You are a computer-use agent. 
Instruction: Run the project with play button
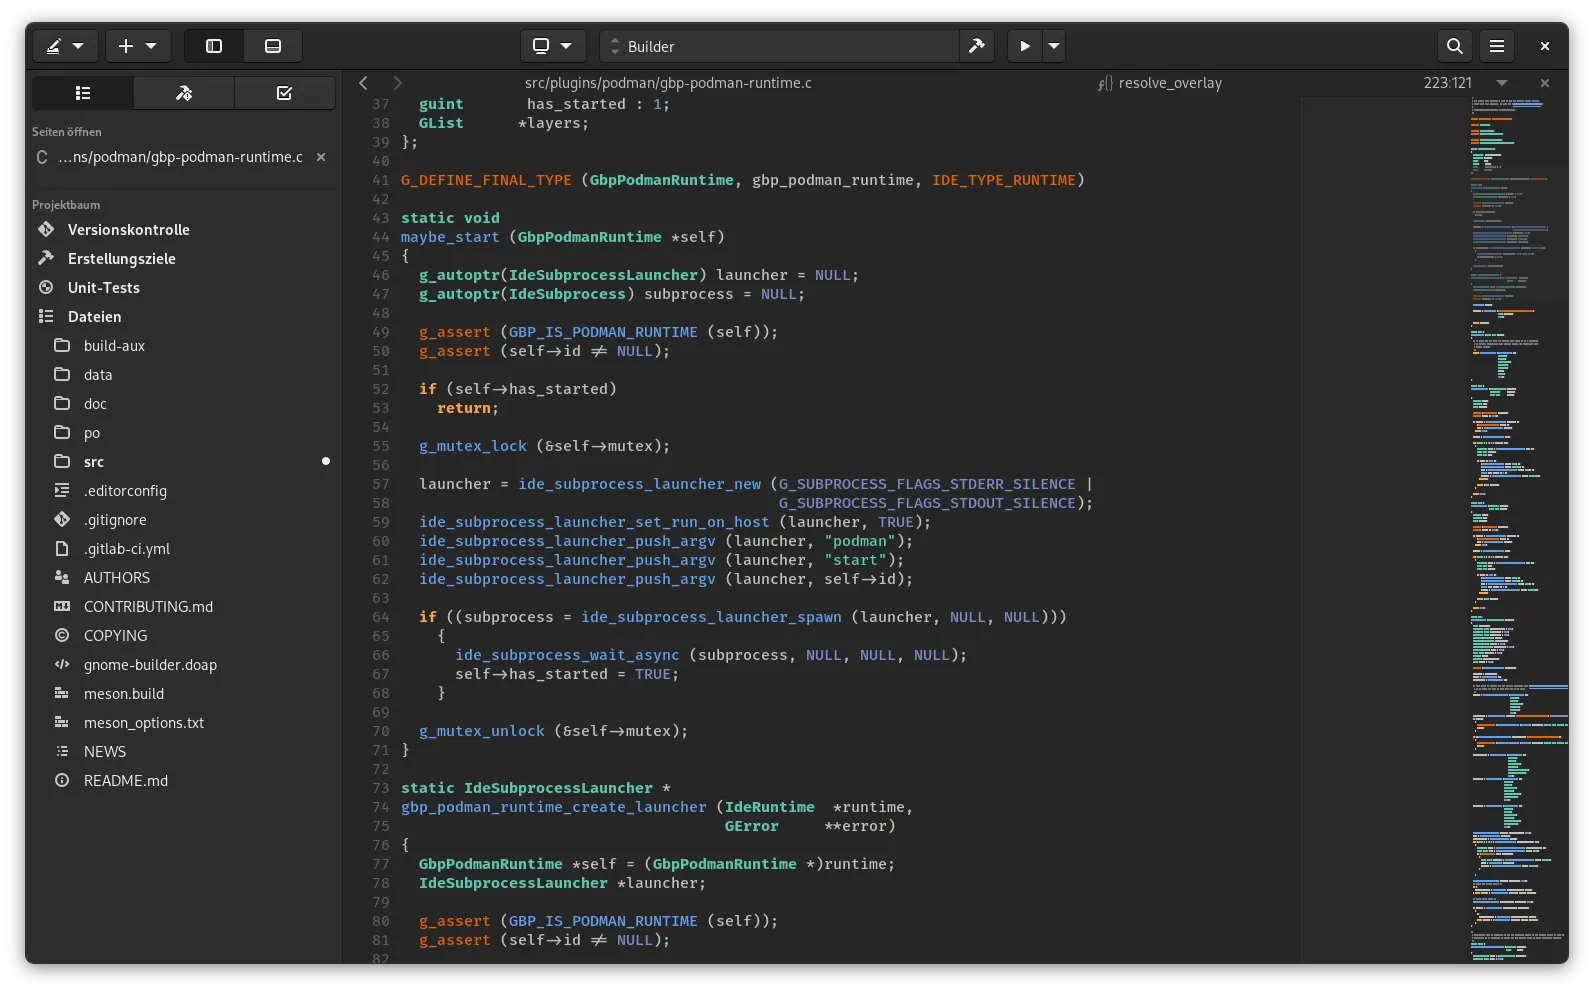tap(1024, 46)
